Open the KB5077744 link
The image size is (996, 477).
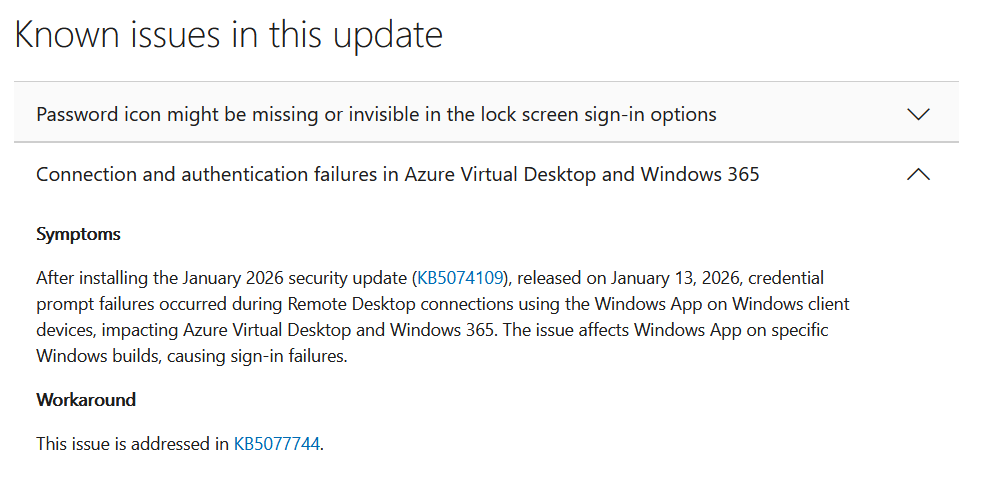click(x=277, y=443)
